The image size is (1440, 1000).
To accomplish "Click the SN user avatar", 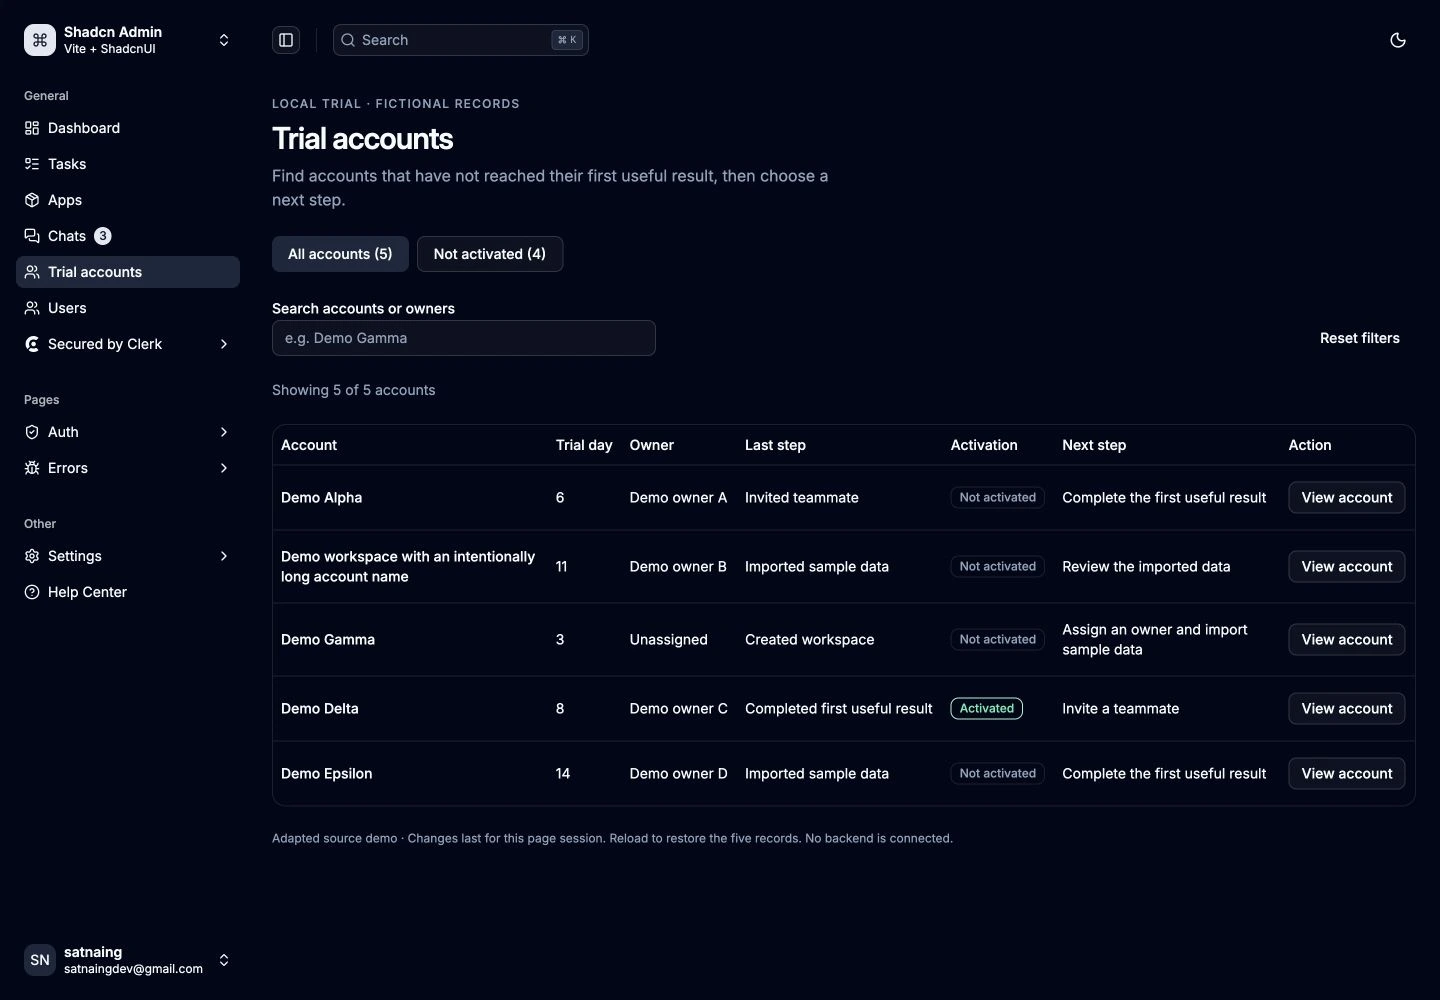I will 40,960.
